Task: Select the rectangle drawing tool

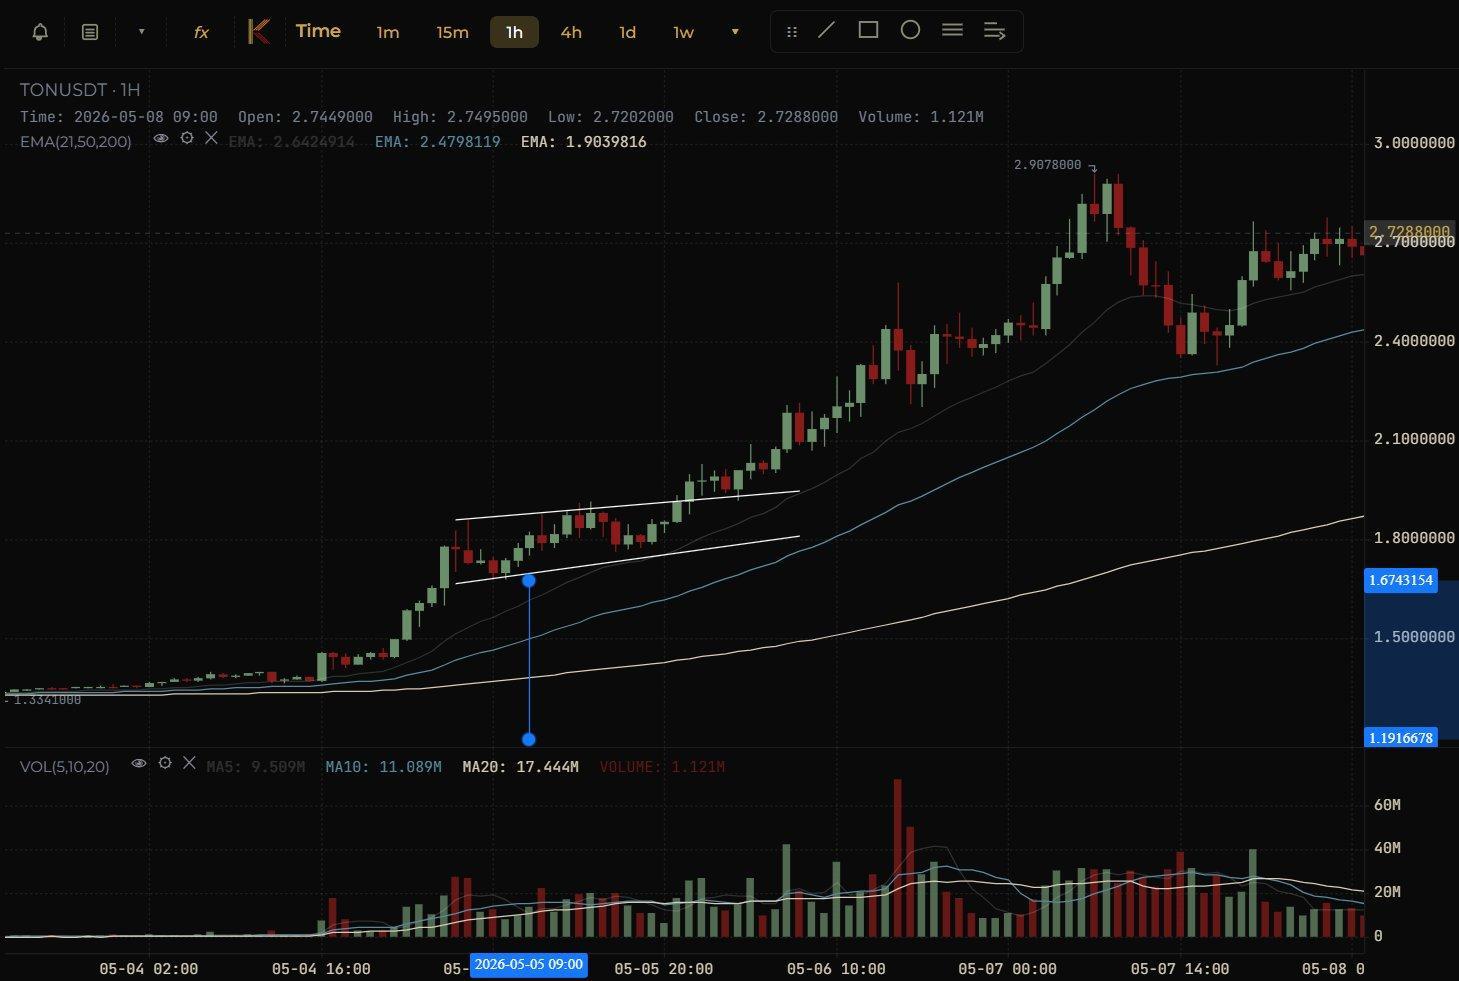Action: (868, 30)
